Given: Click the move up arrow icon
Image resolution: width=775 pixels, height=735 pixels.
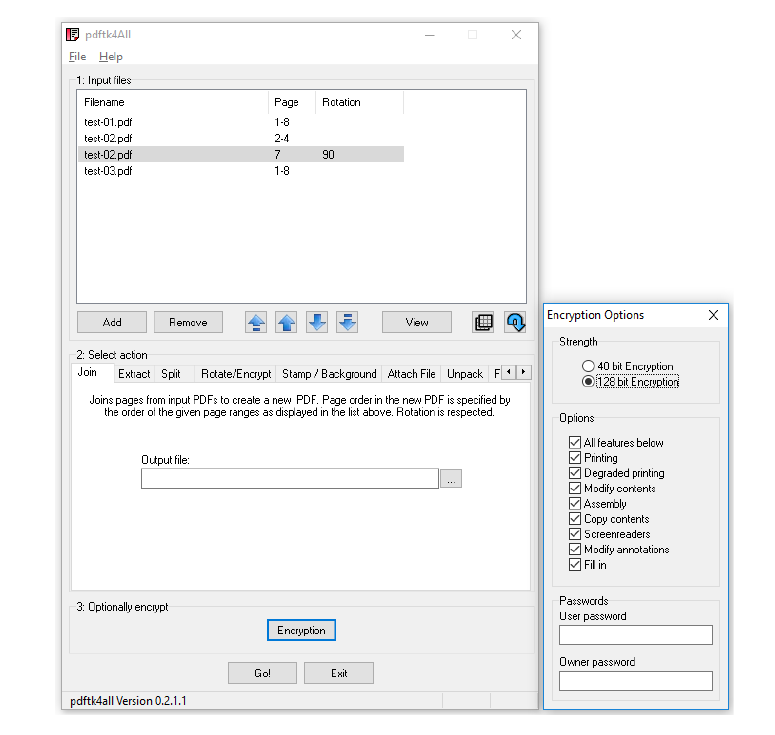Looking at the screenshot, I should 286,322.
